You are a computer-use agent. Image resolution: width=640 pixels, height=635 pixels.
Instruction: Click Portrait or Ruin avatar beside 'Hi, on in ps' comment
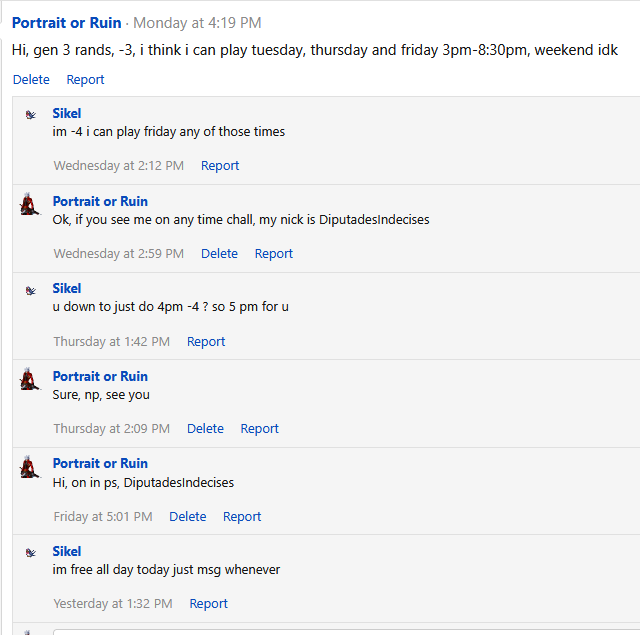30,466
